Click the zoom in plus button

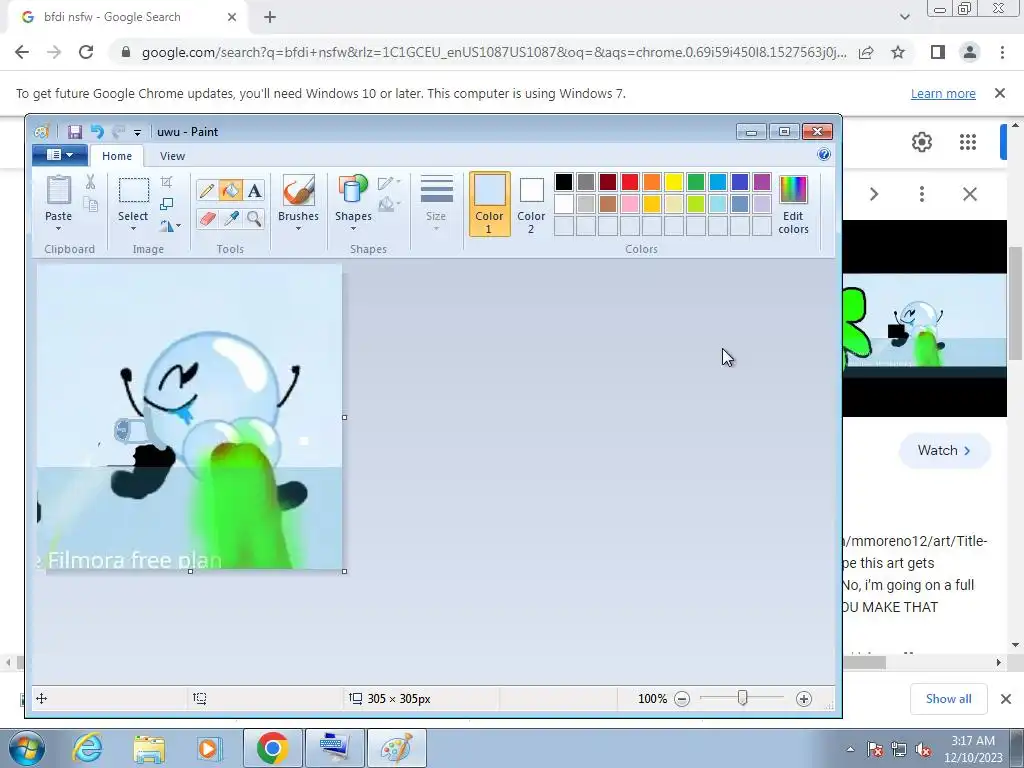[804, 699]
